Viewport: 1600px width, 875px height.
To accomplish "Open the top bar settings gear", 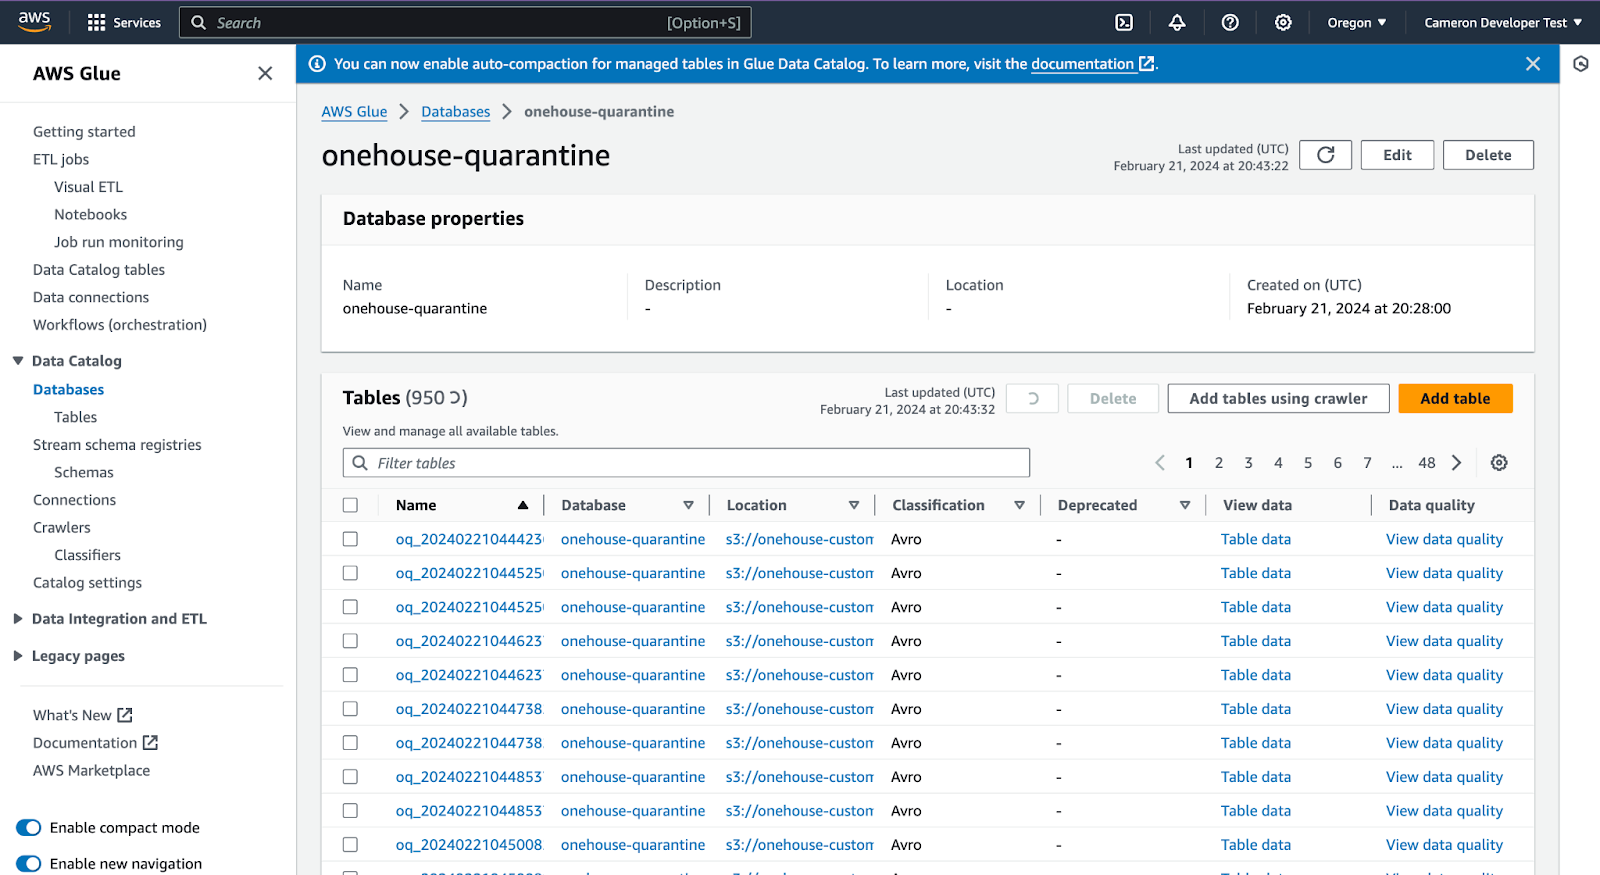I will pyautogui.click(x=1283, y=22).
